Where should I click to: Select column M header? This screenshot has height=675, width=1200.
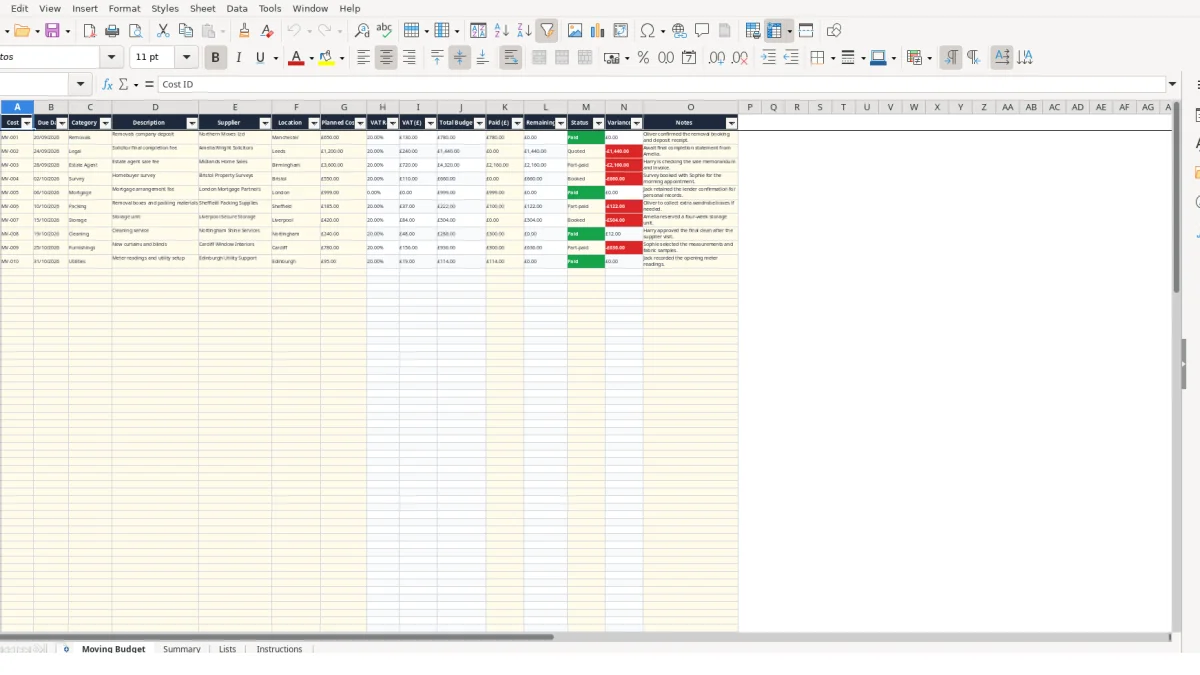coord(586,107)
